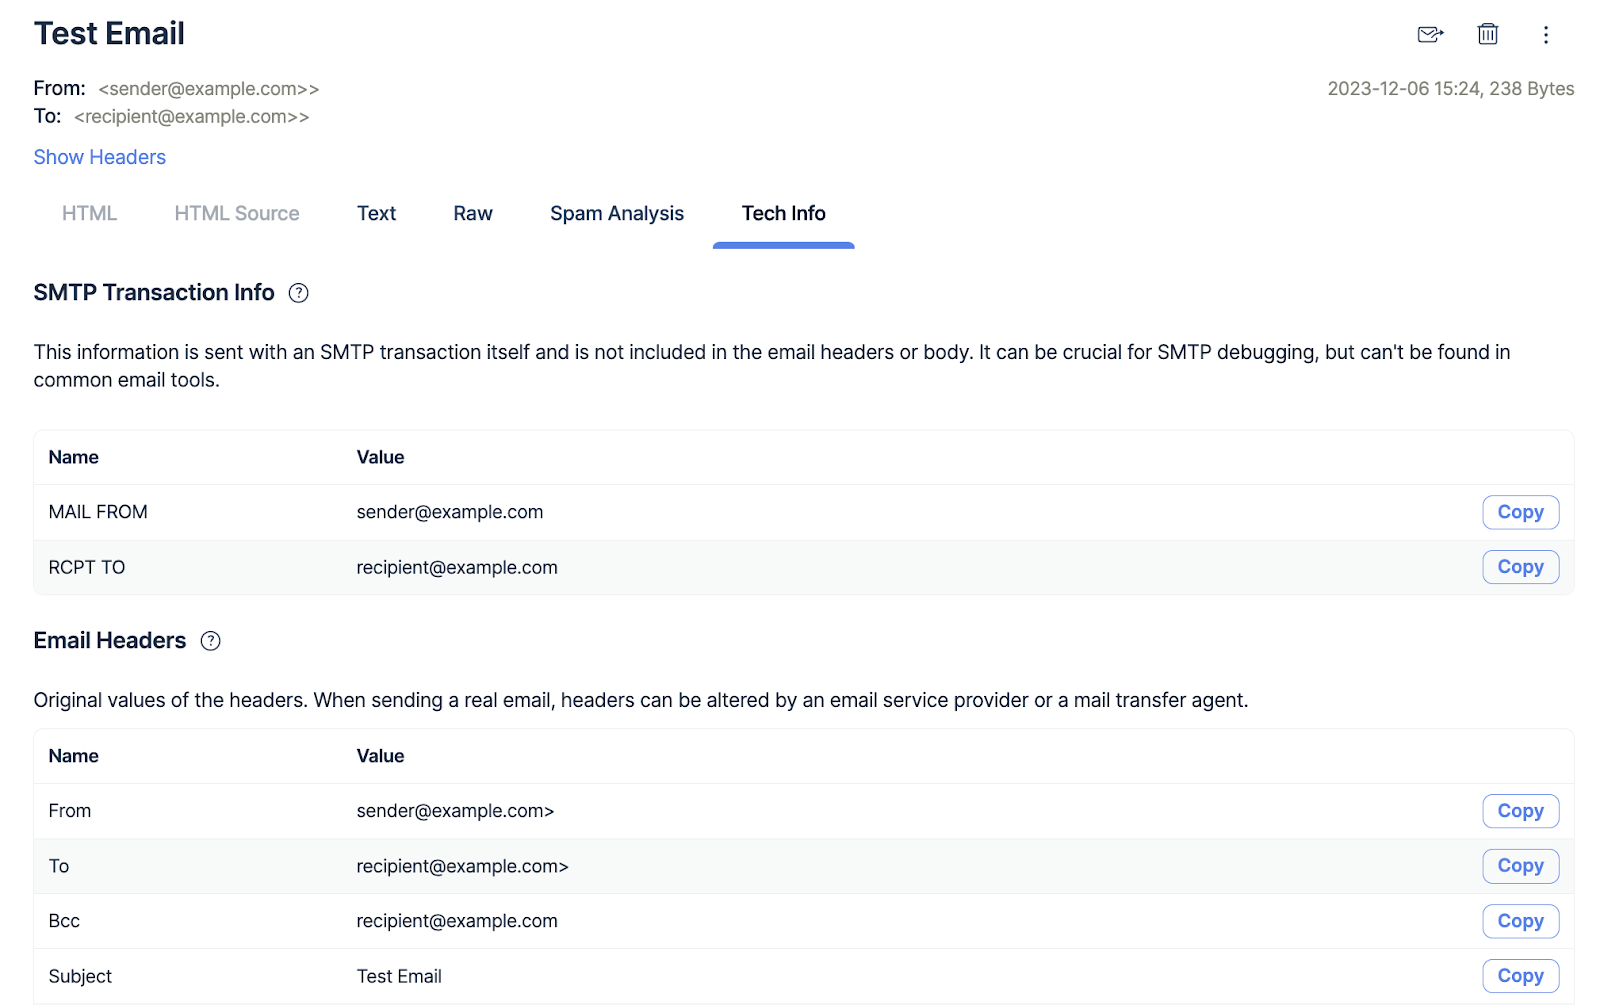This screenshot has width=1600, height=1005.
Task: Select the Tech Info tab
Action: 783,213
